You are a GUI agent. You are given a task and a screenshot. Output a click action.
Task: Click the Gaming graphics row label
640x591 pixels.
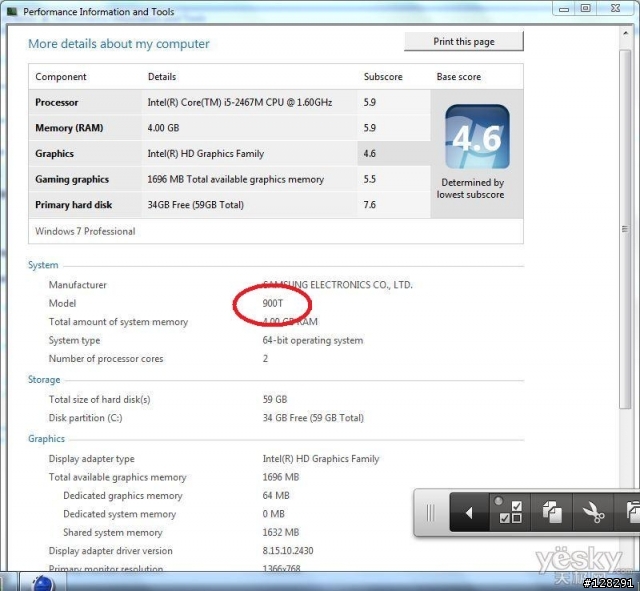pyautogui.click(x=72, y=180)
